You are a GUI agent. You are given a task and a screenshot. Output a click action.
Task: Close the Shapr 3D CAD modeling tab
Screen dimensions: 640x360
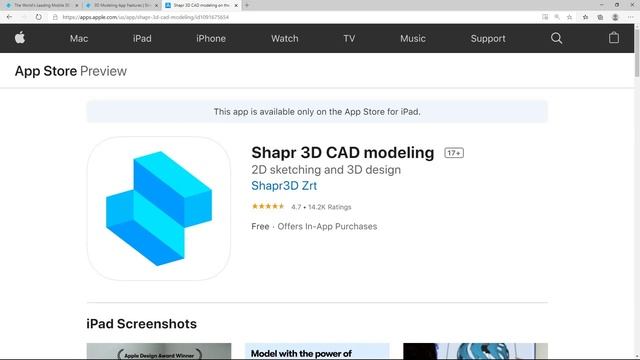click(236, 5)
